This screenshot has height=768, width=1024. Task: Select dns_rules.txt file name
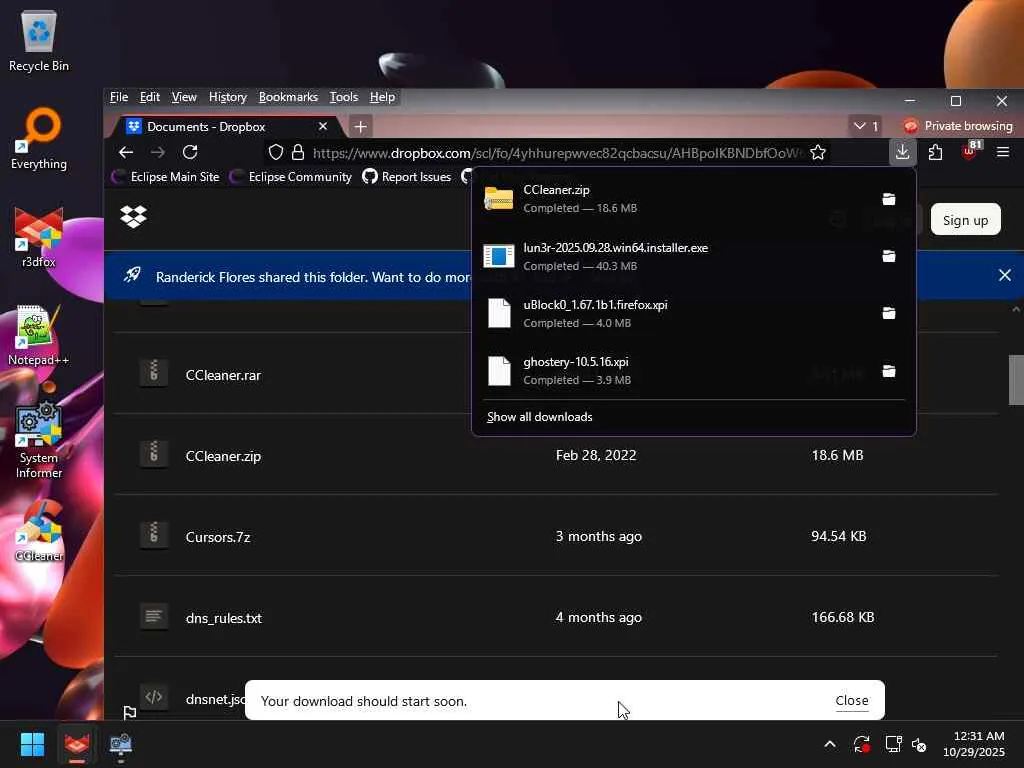coord(223,618)
